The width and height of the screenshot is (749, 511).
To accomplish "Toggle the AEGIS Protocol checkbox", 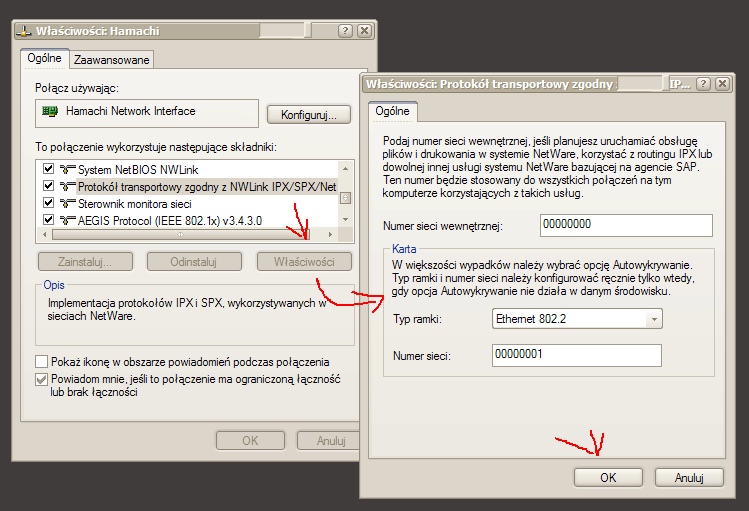I will coord(48,220).
